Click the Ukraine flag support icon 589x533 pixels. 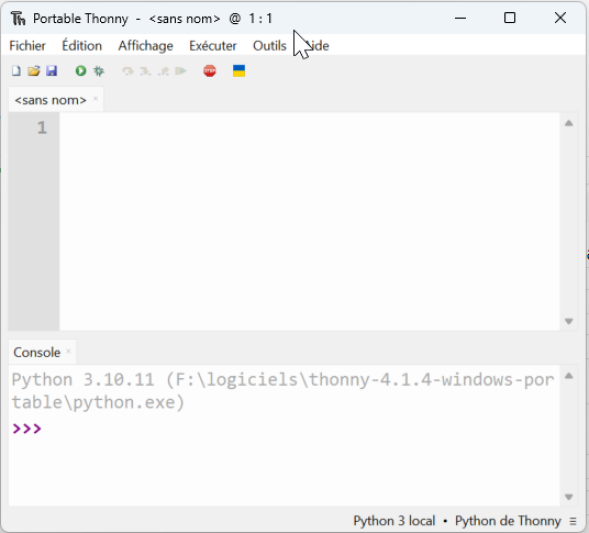click(x=239, y=71)
